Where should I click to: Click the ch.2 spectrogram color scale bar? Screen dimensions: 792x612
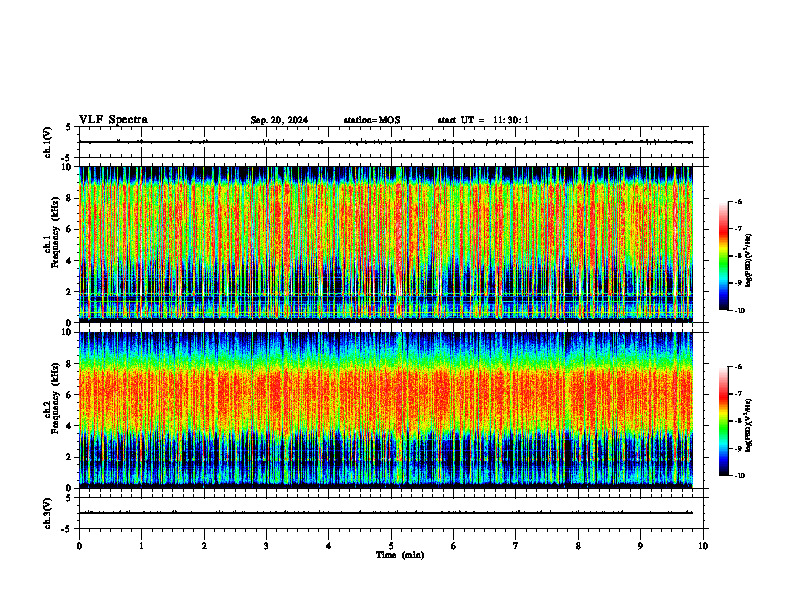[723, 421]
